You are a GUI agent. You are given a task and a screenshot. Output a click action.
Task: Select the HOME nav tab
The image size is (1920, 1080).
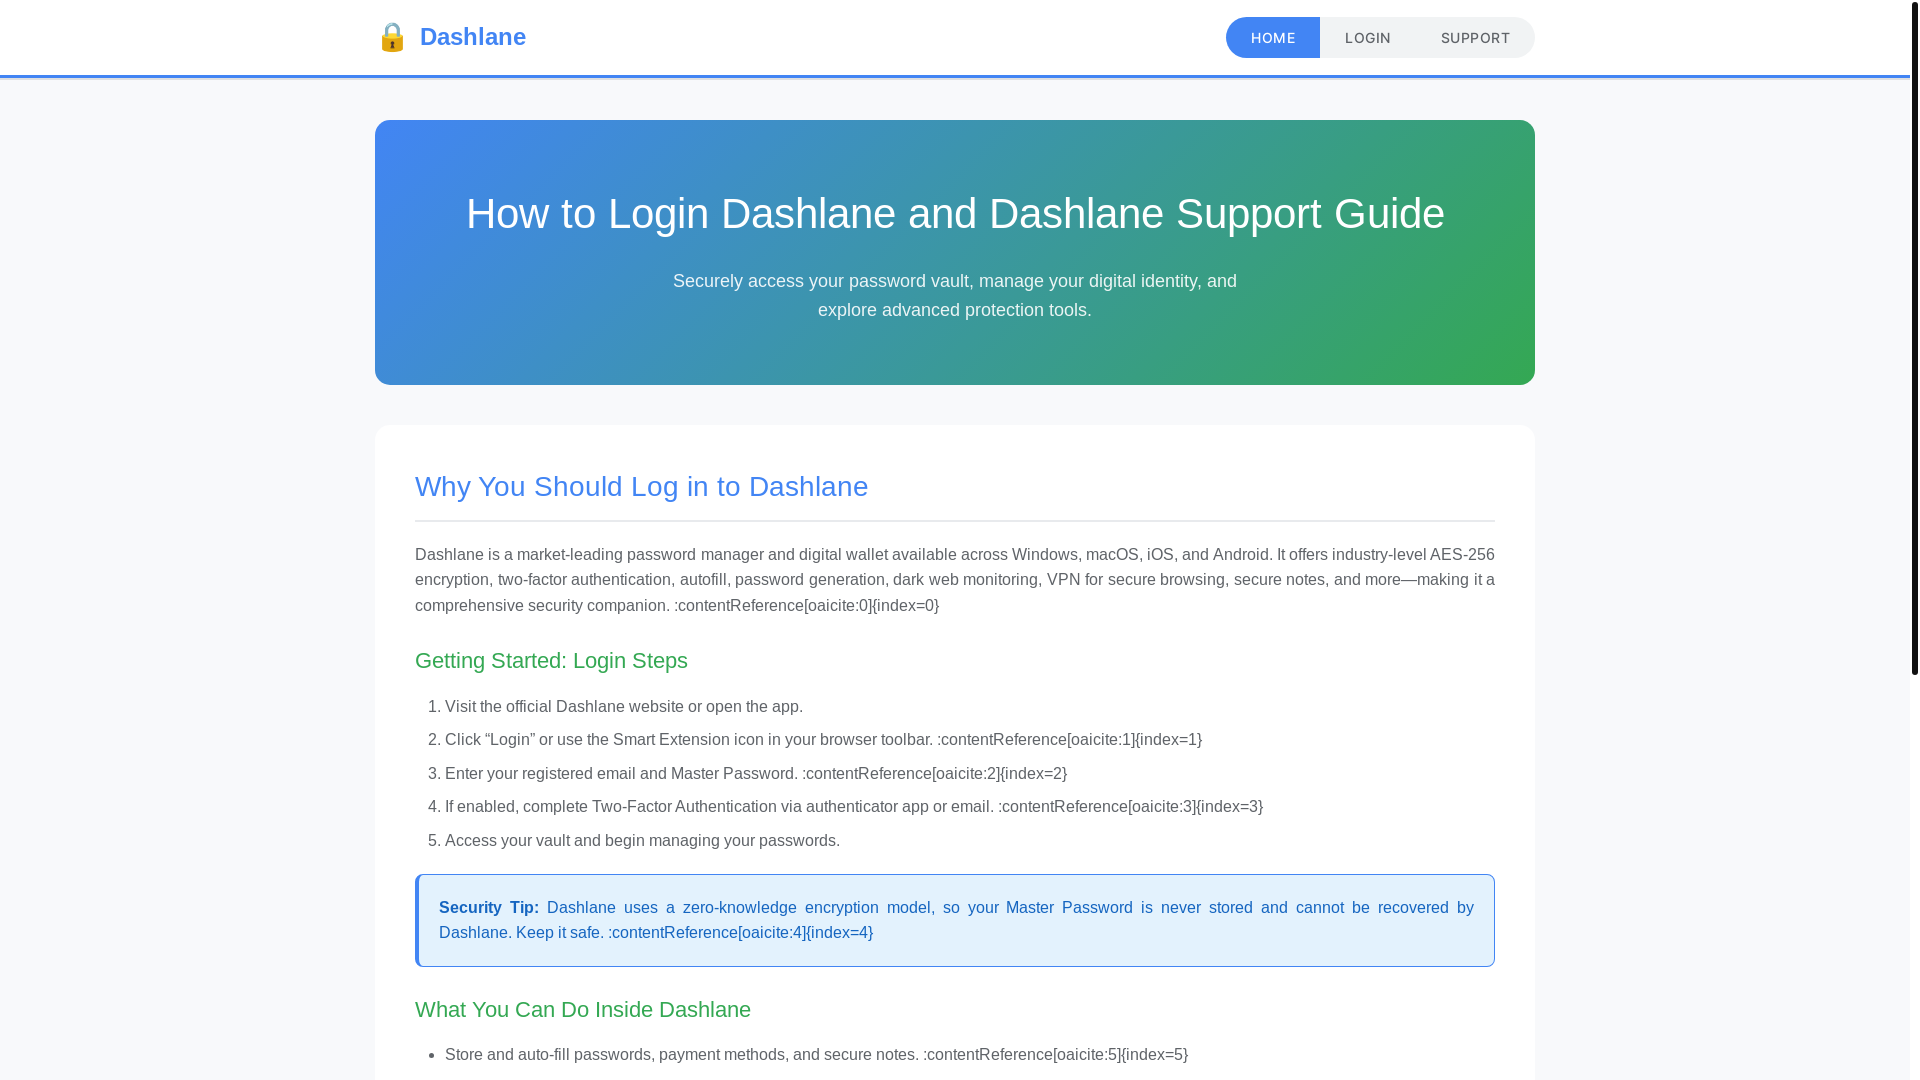(x=1273, y=38)
